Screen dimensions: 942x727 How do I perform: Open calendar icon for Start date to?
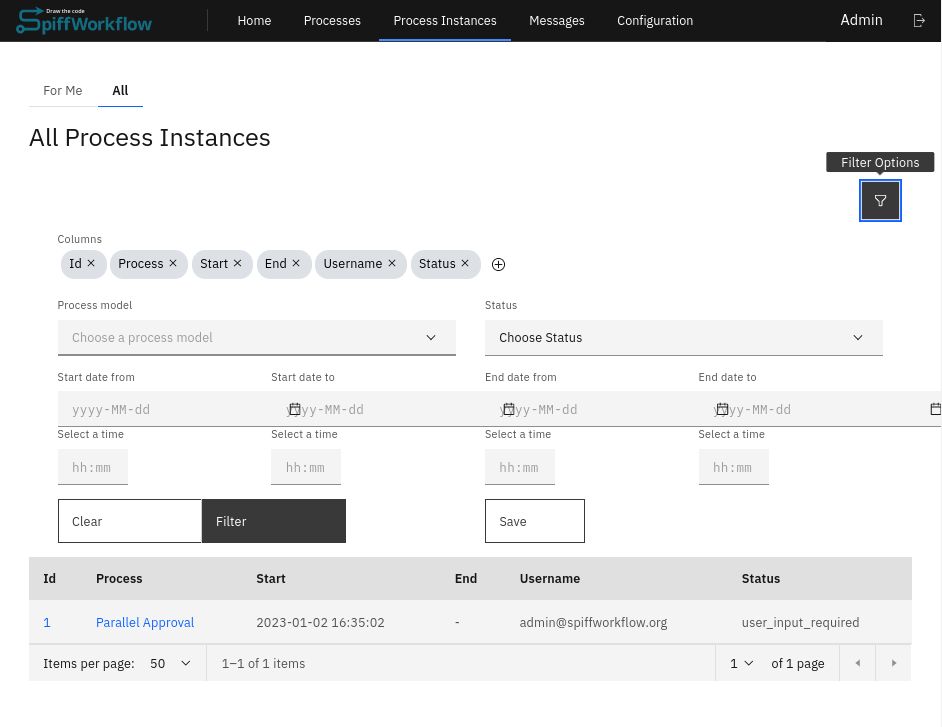(x=508, y=409)
